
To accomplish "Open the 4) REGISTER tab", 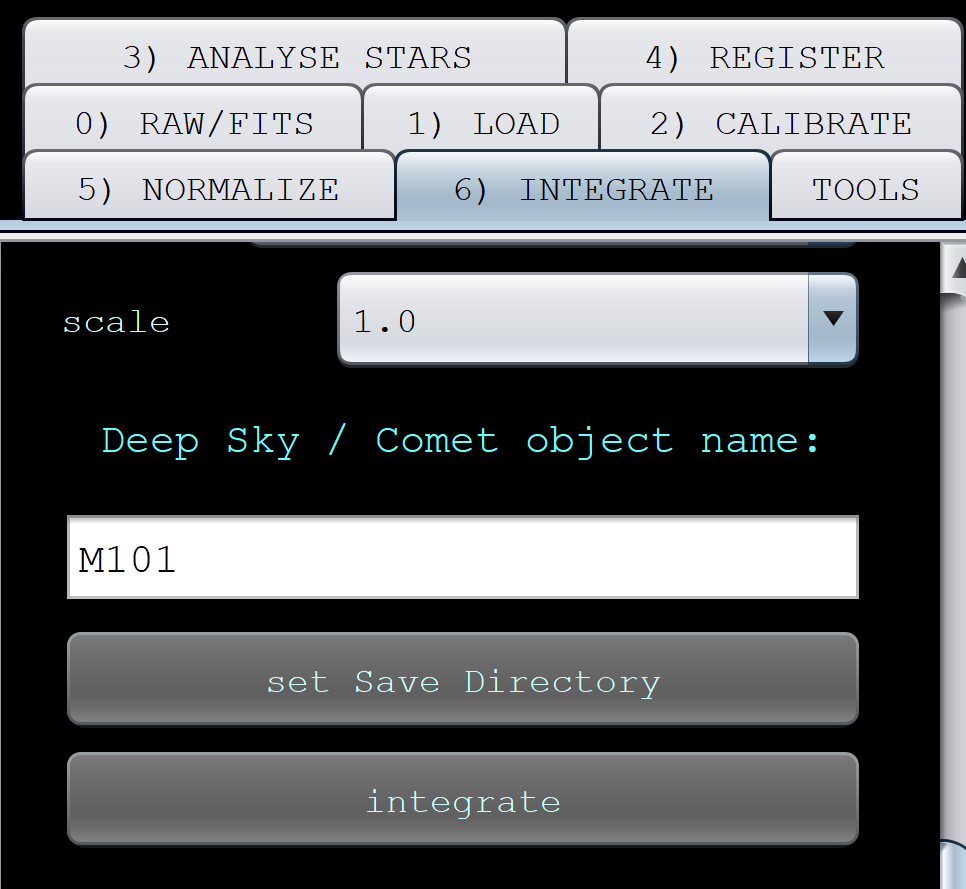I will point(764,57).
